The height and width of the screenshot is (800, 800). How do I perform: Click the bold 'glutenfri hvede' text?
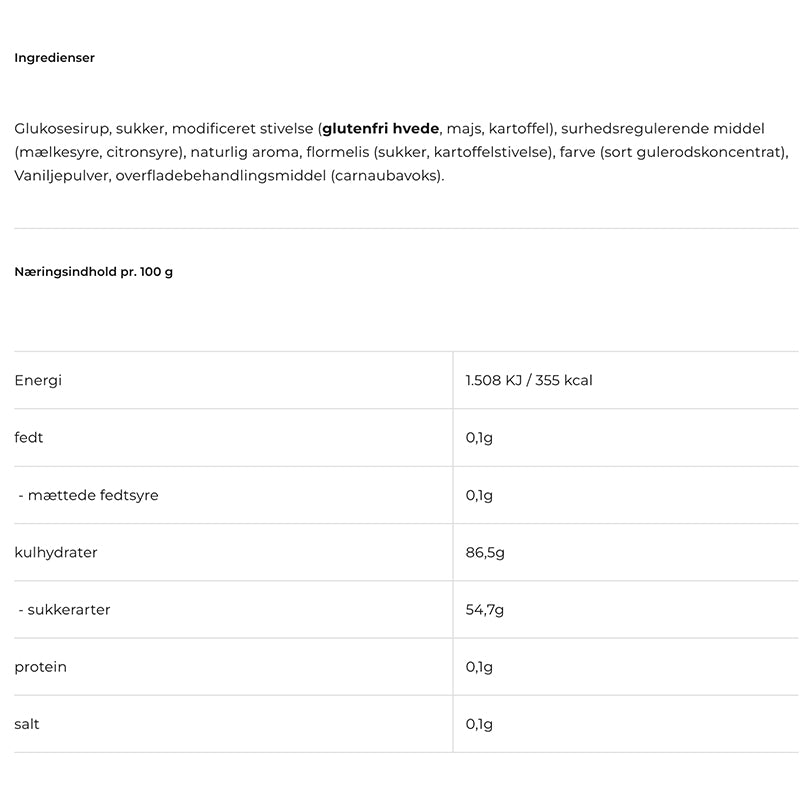point(381,129)
